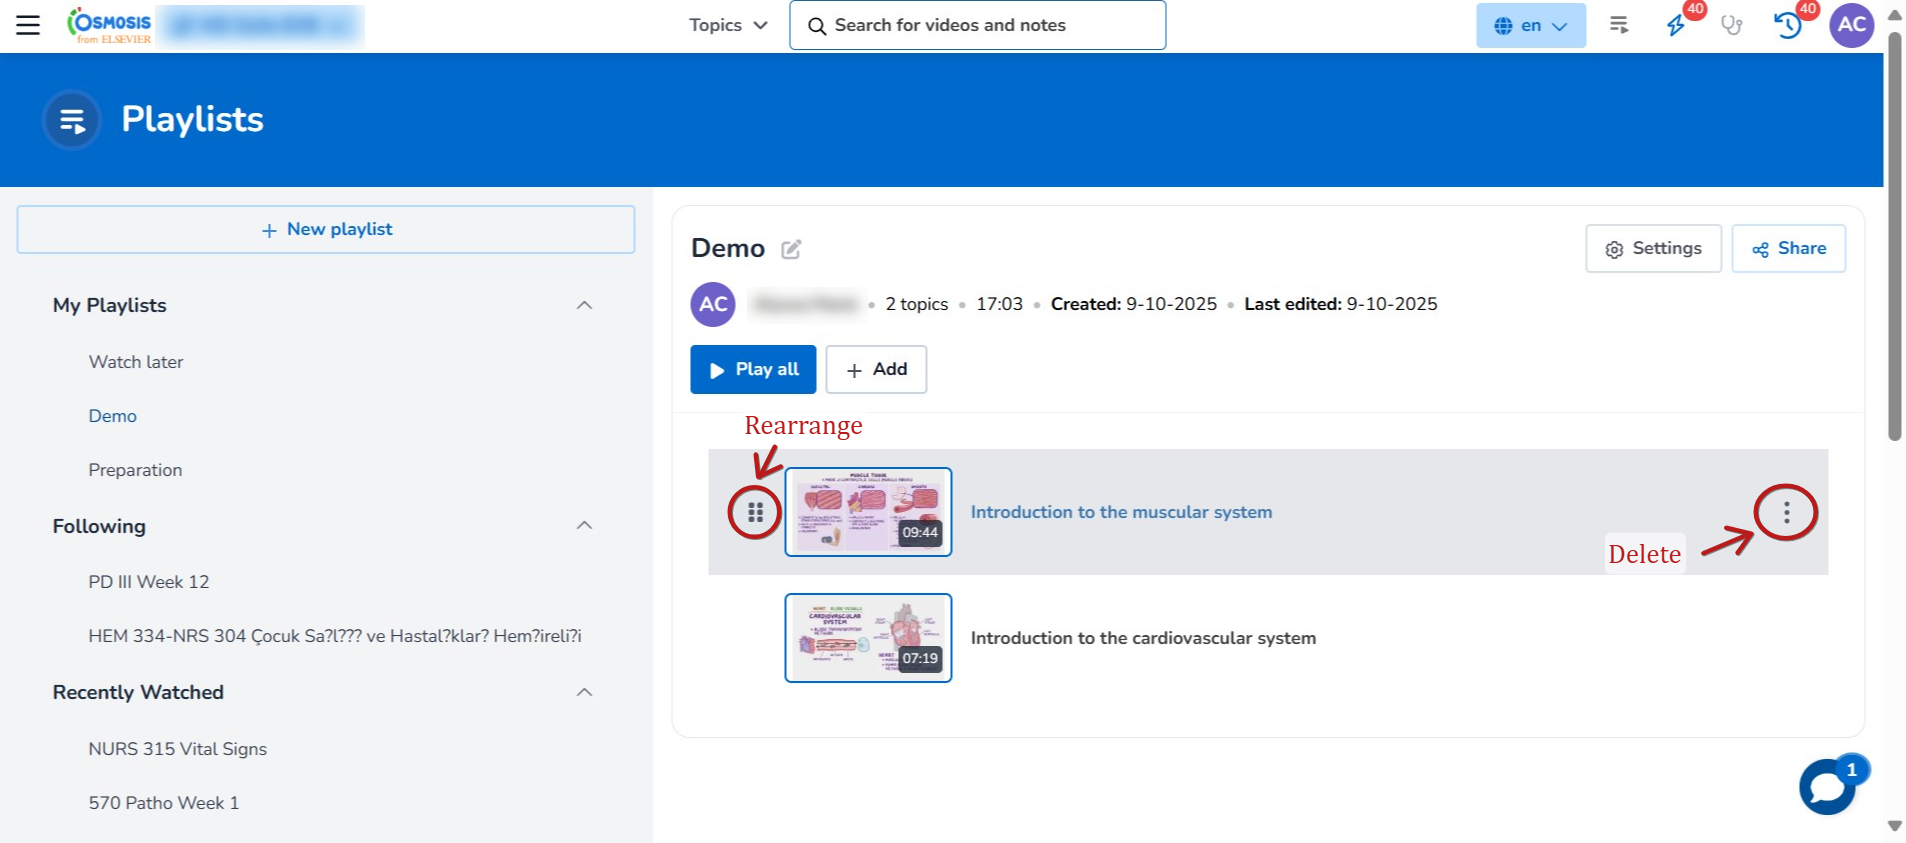Click the drag handle to rearrange muscular video
This screenshot has width=1906, height=843.
(755, 512)
